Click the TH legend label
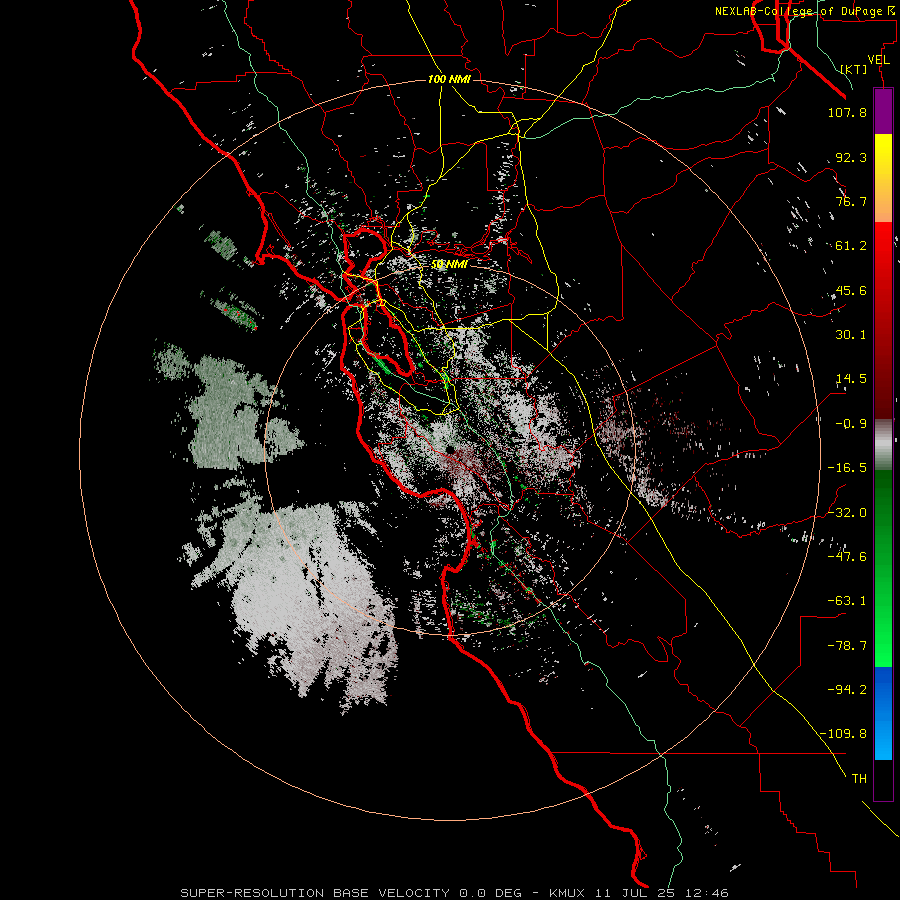900x900 pixels. (859, 778)
